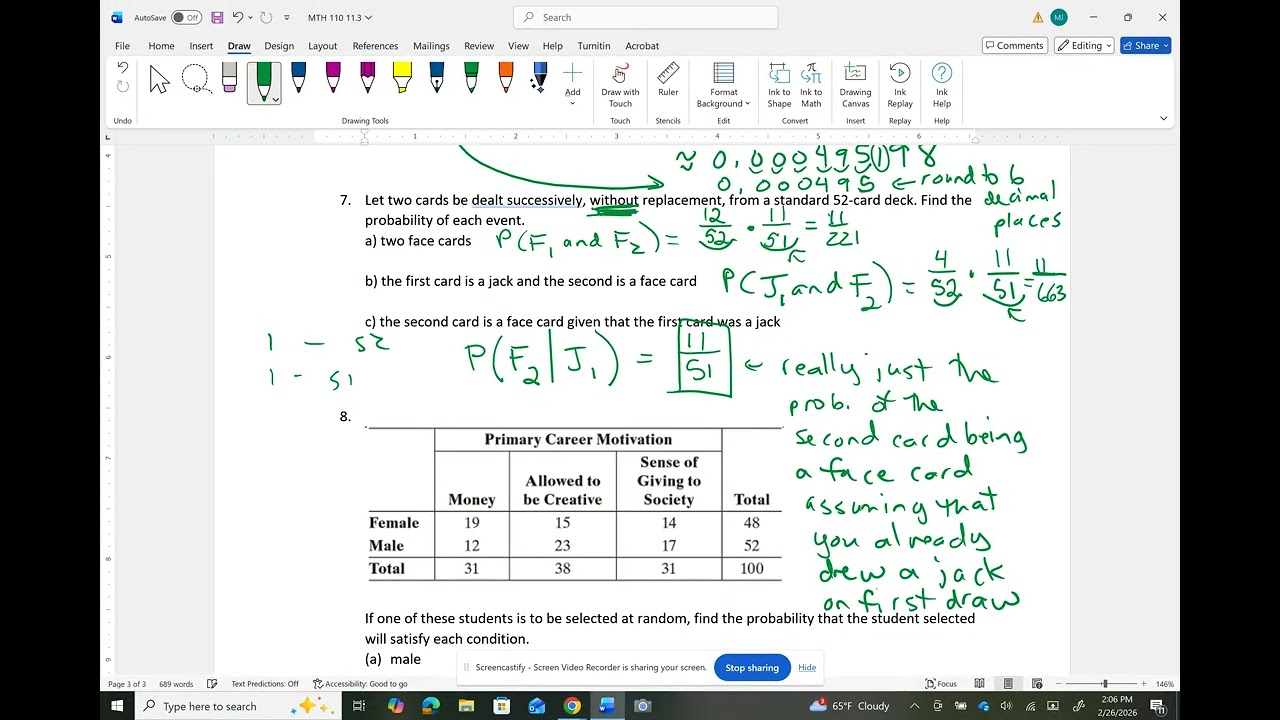This screenshot has height=720, width=1280.
Task: Select the active green pen
Action: tap(264, 83)
